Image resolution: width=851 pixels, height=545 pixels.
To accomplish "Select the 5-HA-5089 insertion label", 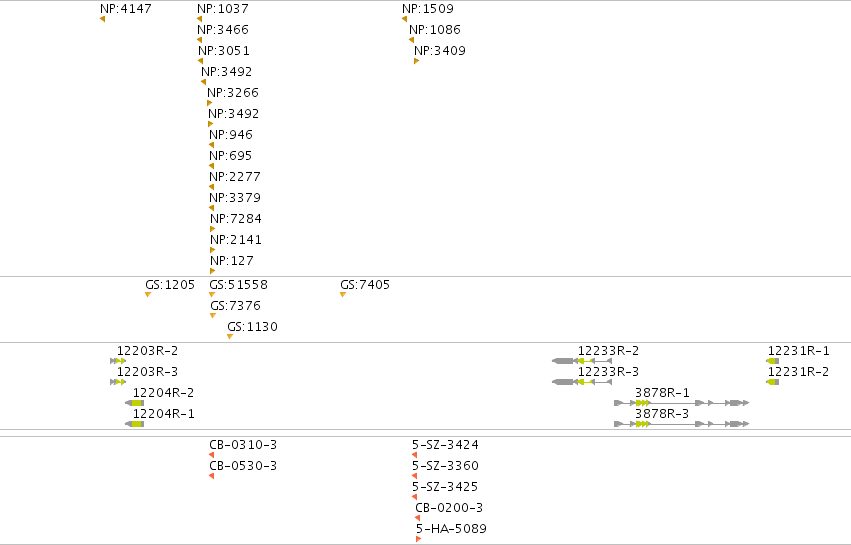I will [x=452, y=529].
